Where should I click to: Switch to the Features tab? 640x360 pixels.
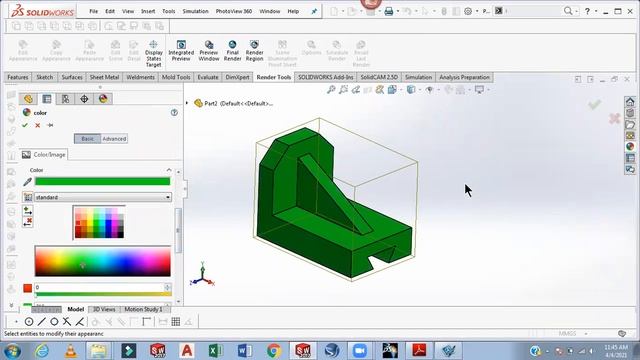pyautogui.click(x=18, y=77)
